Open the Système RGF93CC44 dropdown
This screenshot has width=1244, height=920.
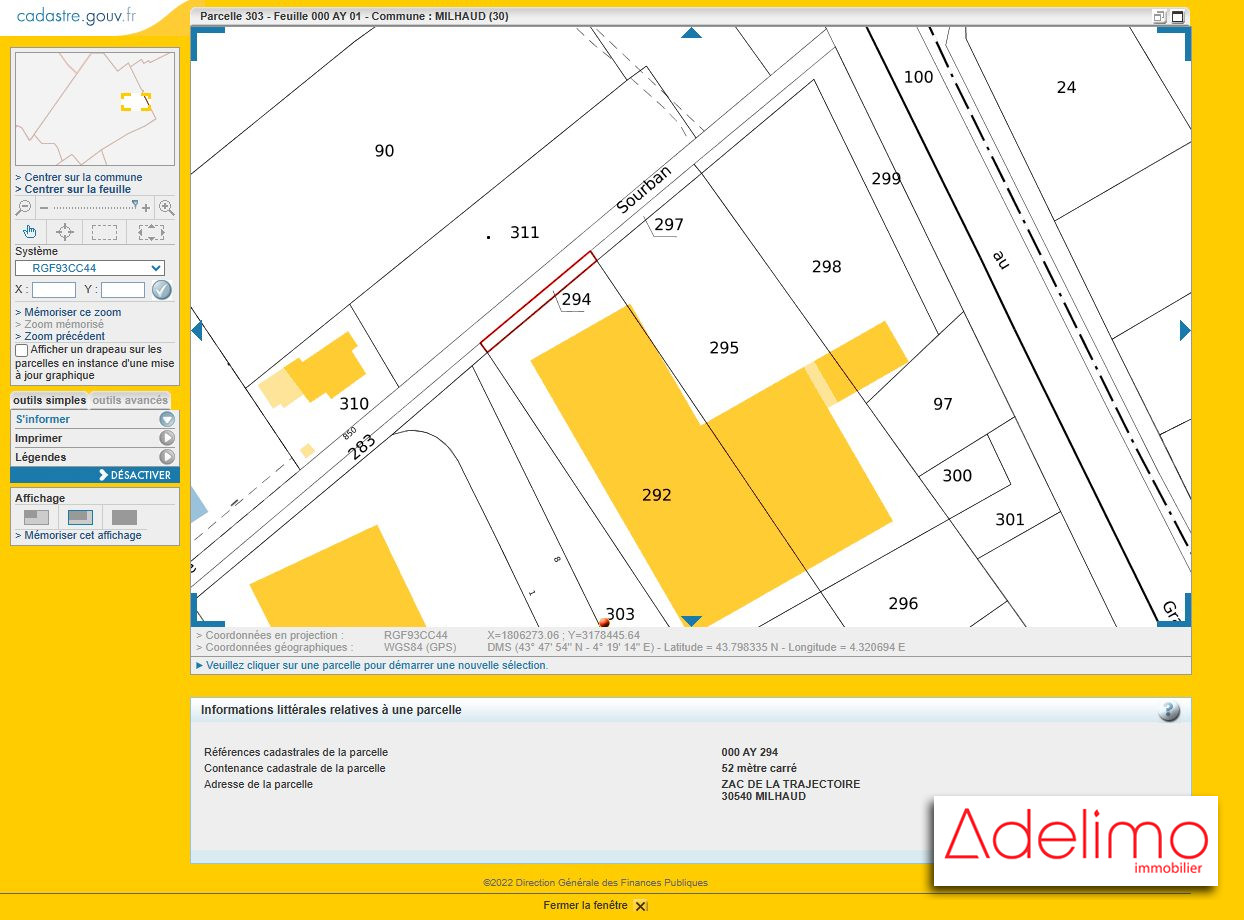coord(90,268)
